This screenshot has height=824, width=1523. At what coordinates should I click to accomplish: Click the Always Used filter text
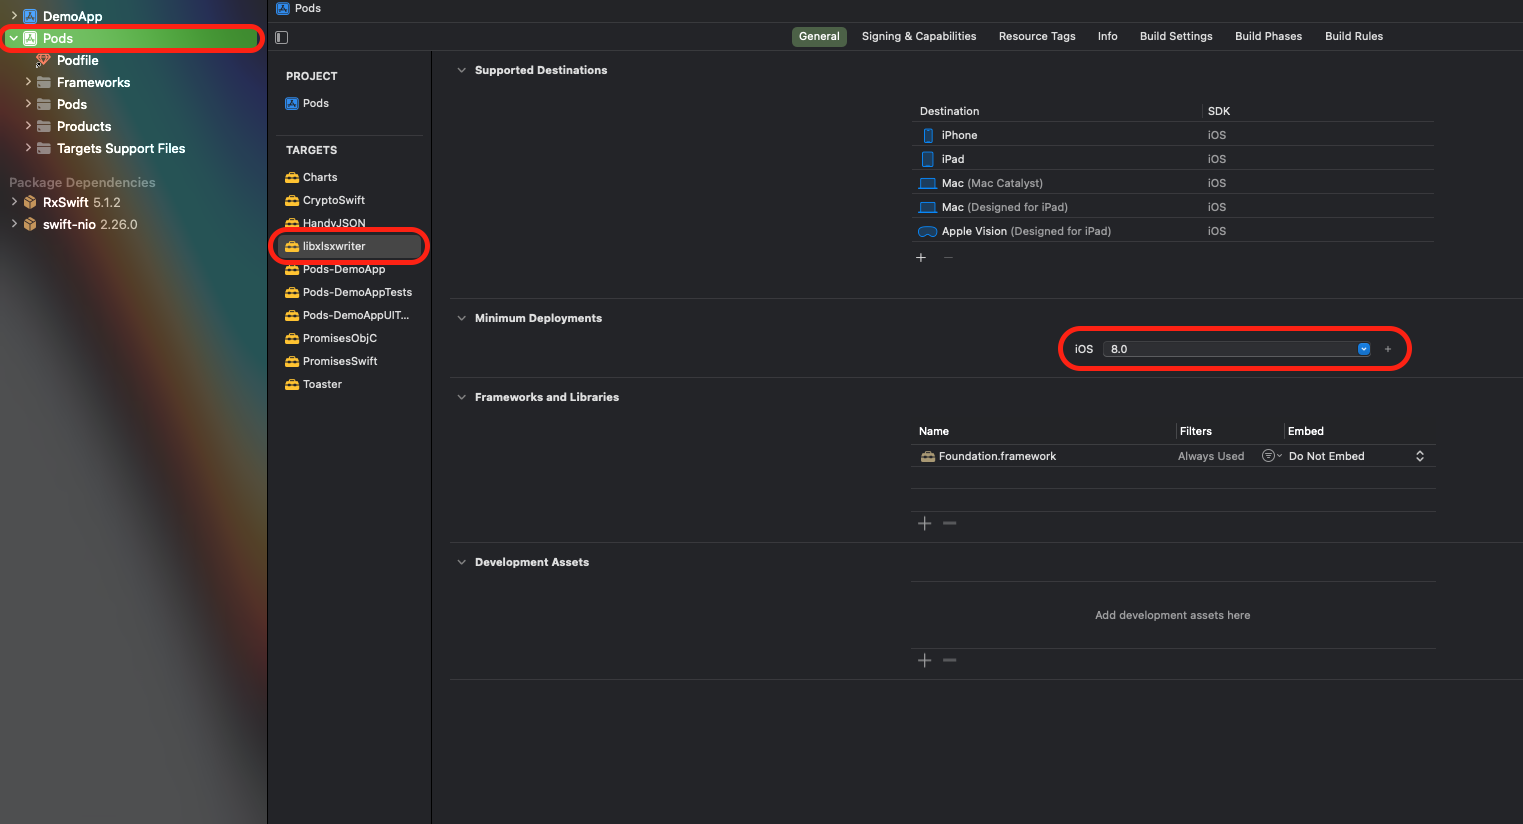point(1211,456)
